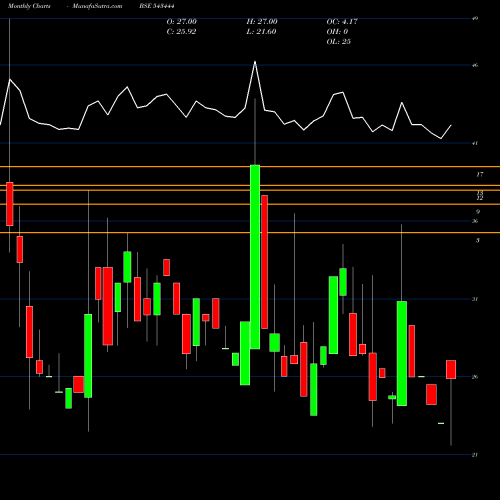Click the highest peak of the white line
This screenshot has width=500, height=500.
[x=255, y=62]
